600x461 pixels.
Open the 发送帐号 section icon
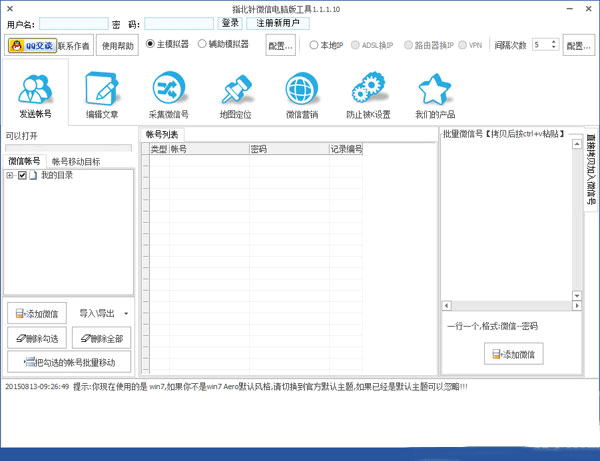(35, 89)
